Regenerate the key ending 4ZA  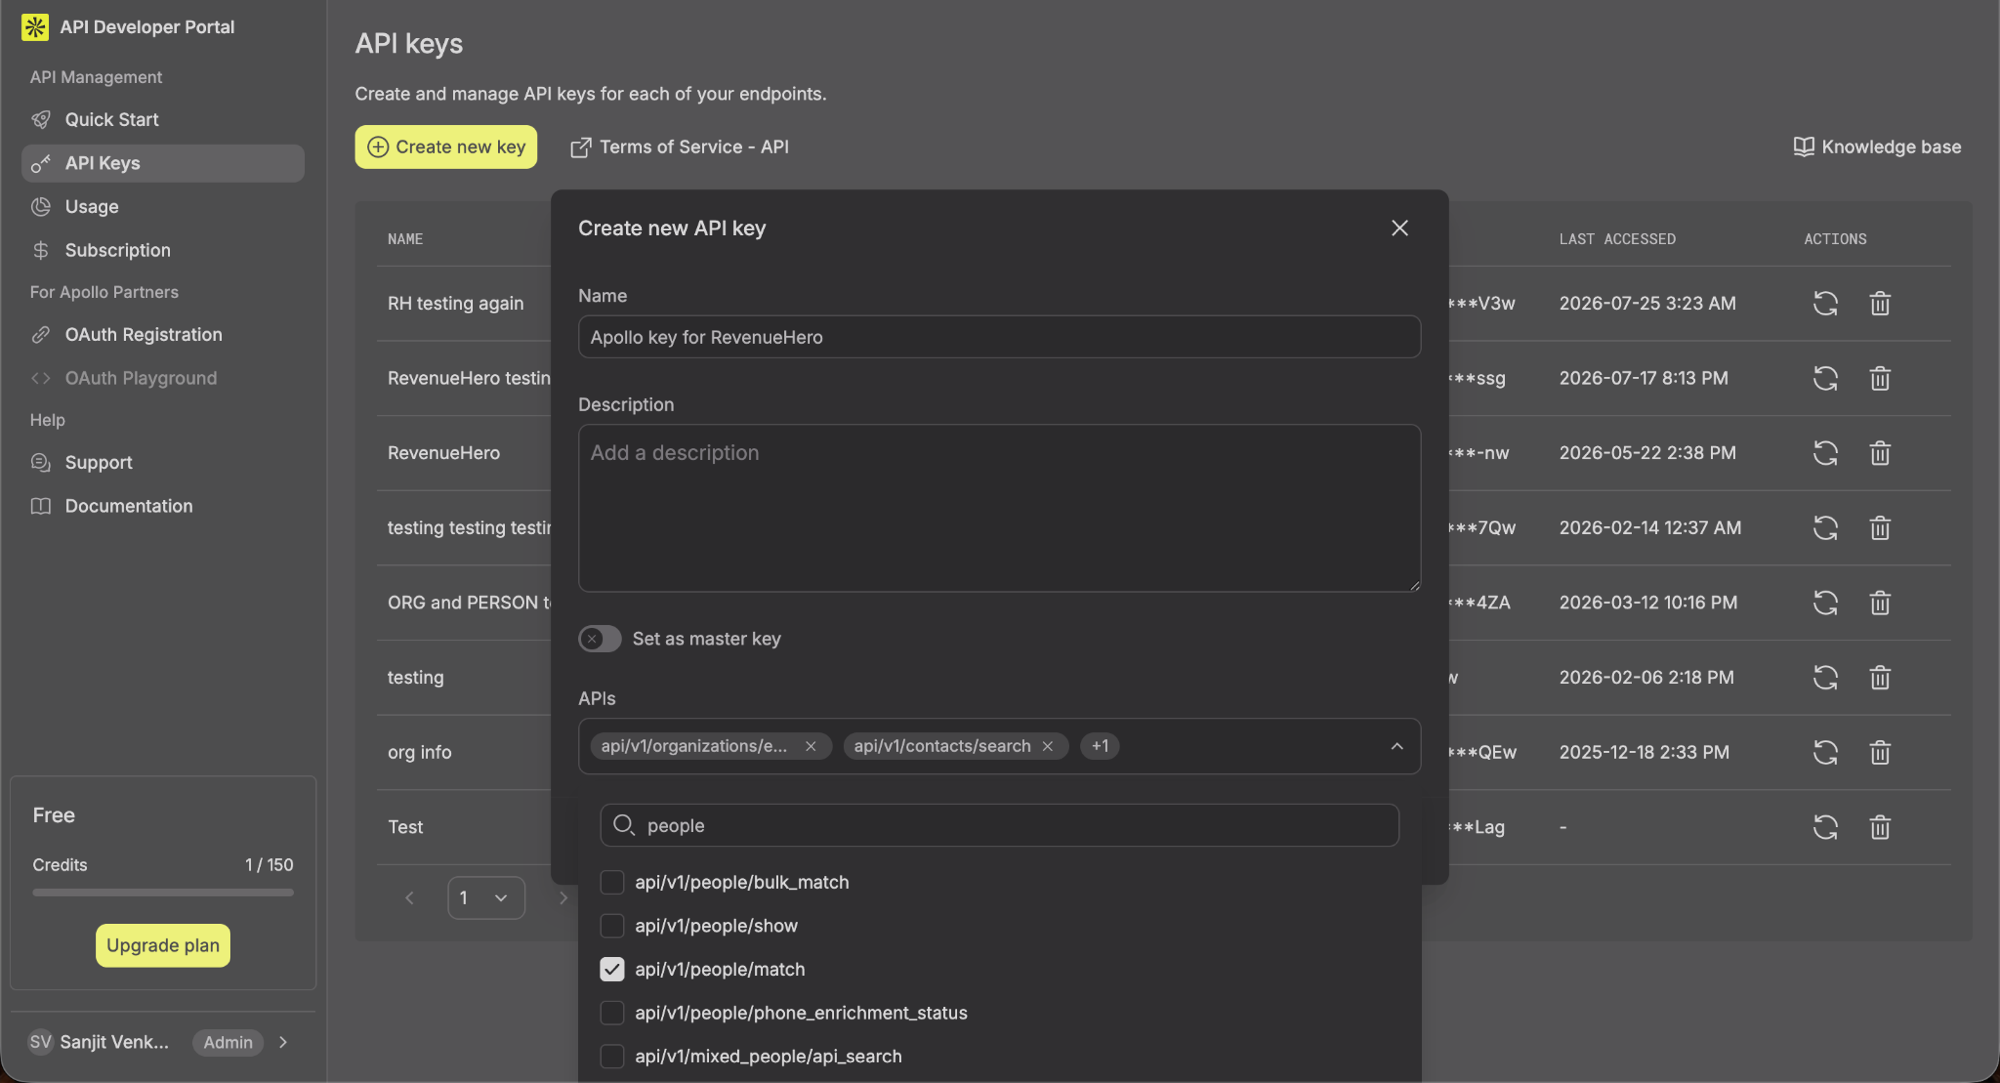pyautogui.click(x=1825, y=602)
